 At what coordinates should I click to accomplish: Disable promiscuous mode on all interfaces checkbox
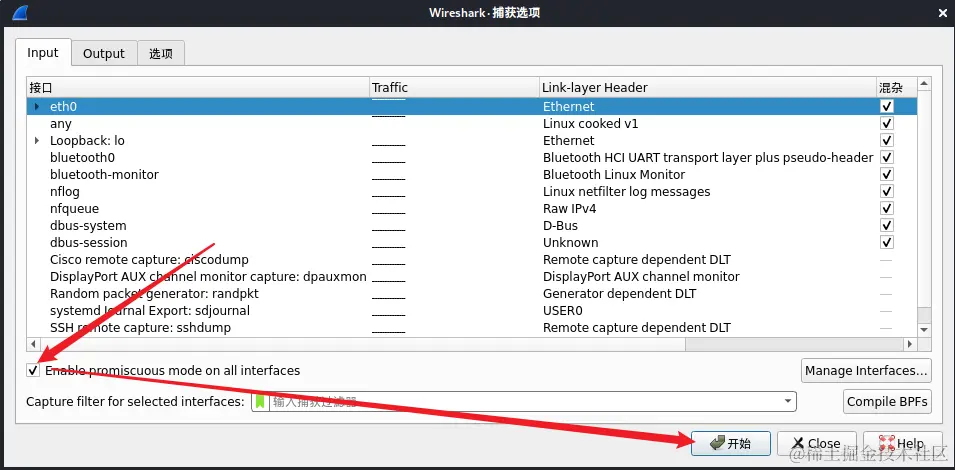pos(33,370)
